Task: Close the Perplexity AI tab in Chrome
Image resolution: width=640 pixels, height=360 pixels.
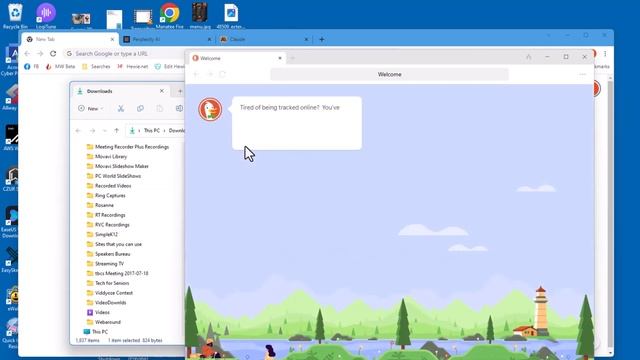Action: point(209,39)
